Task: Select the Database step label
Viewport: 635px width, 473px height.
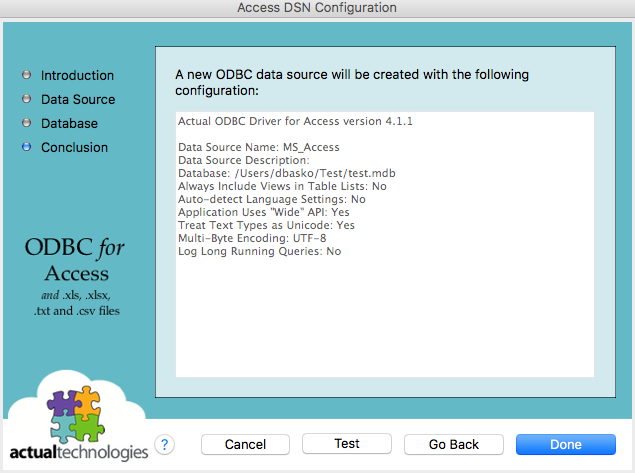Action: pyautogui.click(x=69, y=124)
